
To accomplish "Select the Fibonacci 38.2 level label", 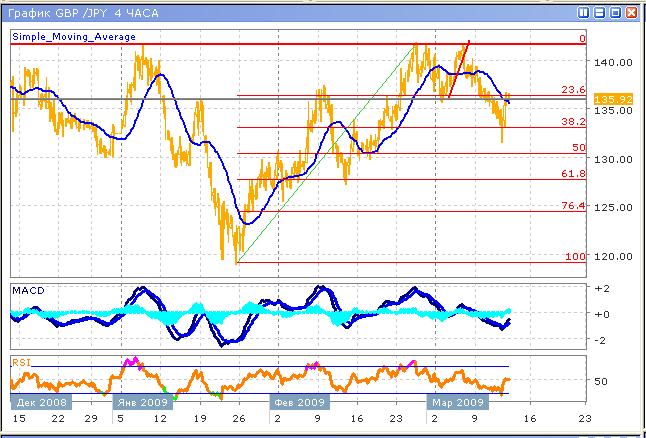I will tap(574, 121).
